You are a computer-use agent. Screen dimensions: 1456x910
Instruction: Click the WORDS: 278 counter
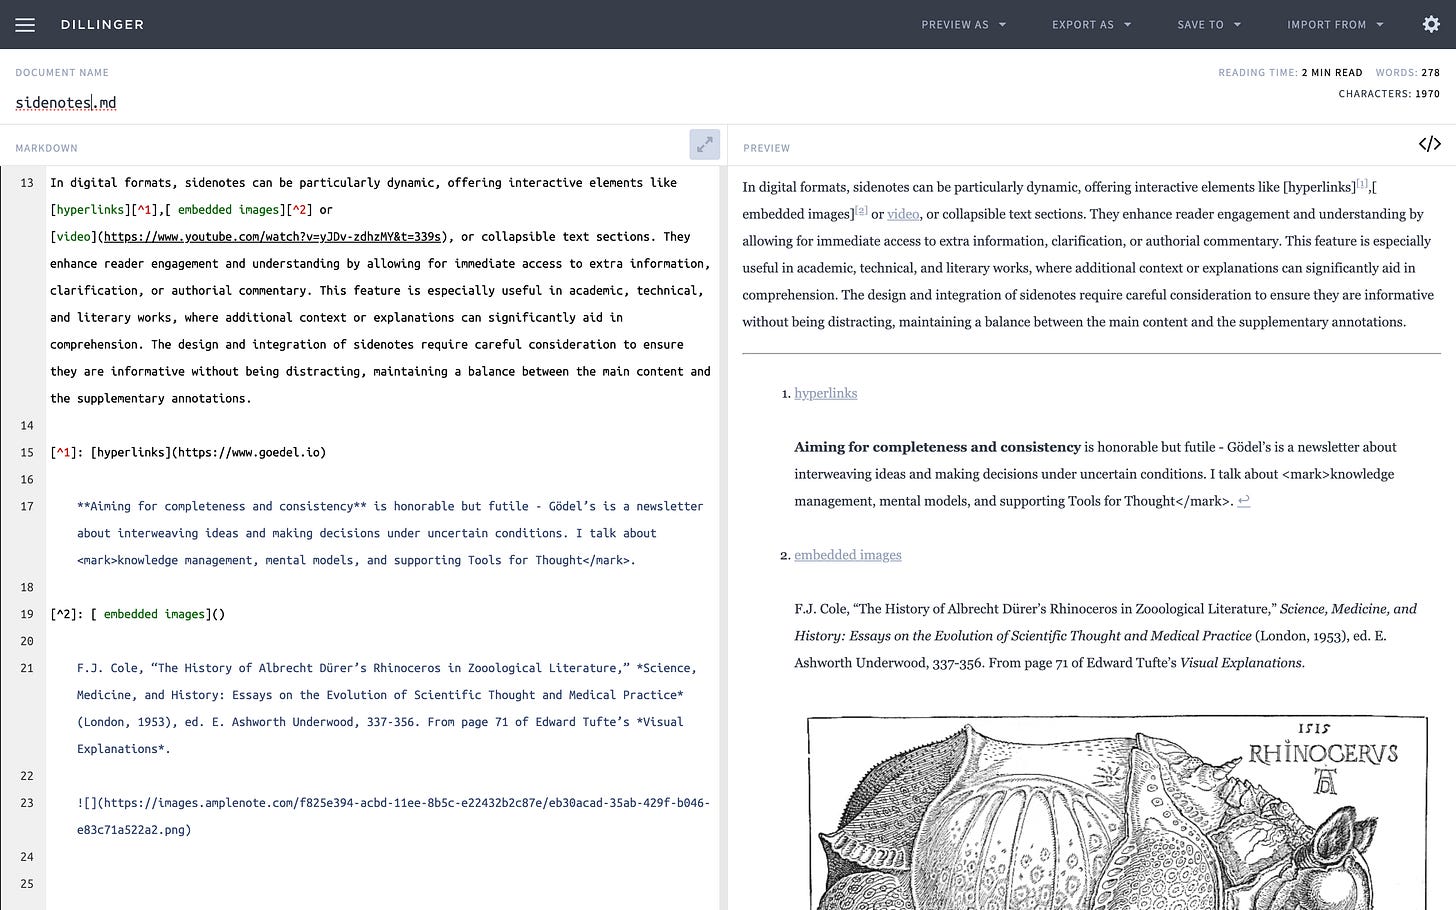click(x=1408, y=72)
